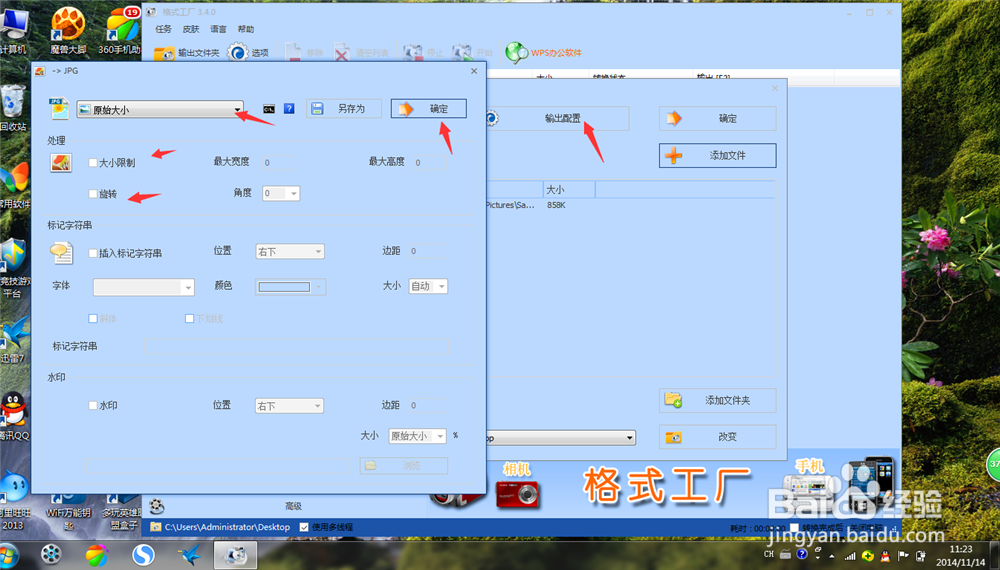Click the 停止 stop toolbar icon
The image size is (1000, 570).
tap(413, 52)
